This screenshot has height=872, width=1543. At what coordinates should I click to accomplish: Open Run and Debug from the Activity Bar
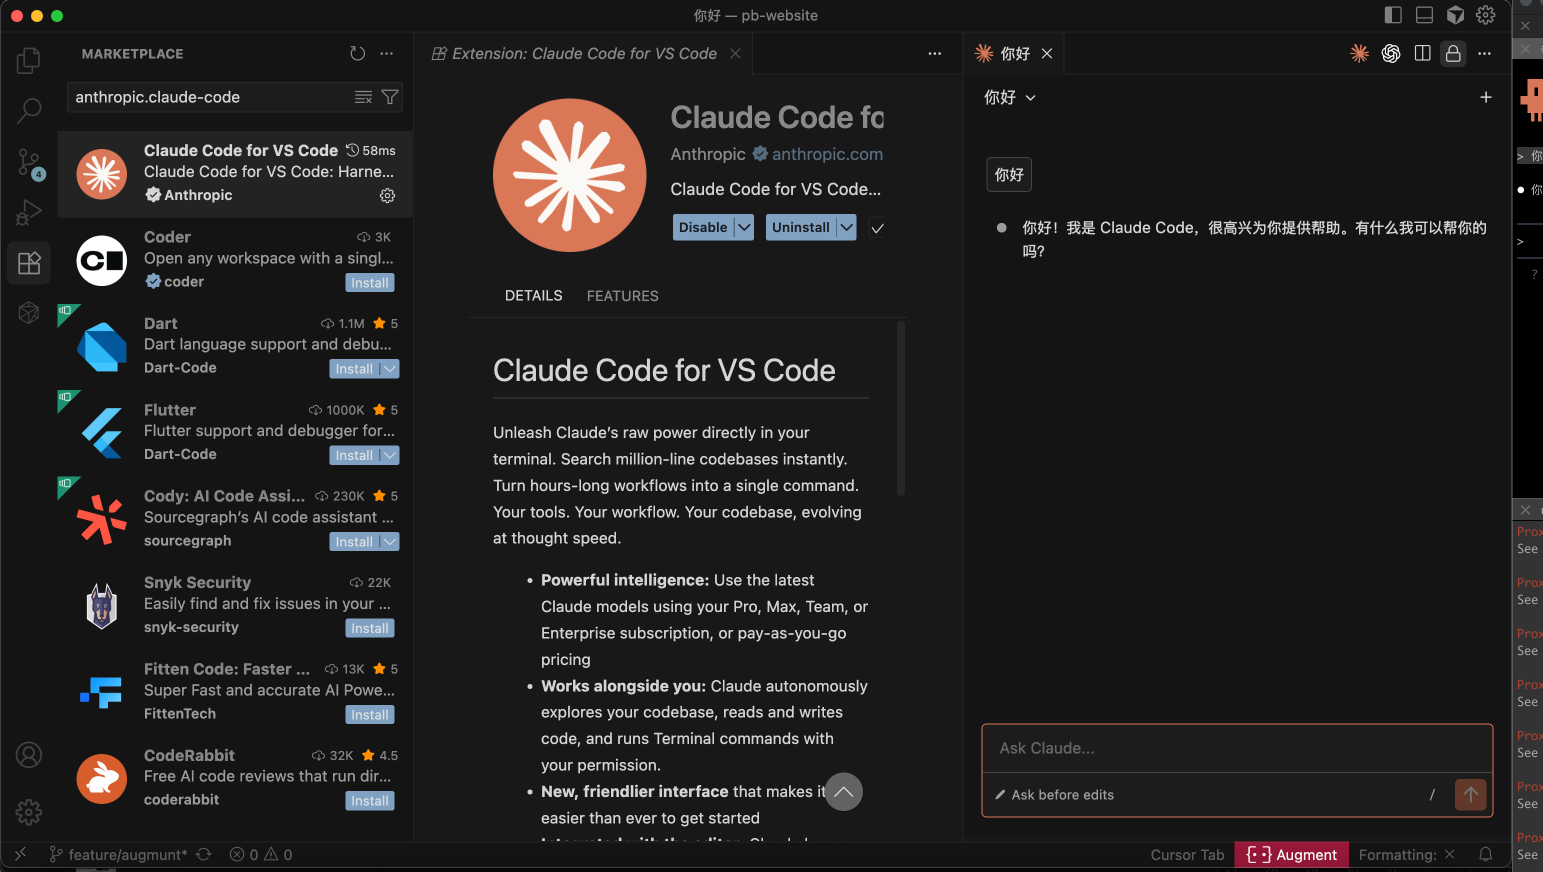pos(28,211)
